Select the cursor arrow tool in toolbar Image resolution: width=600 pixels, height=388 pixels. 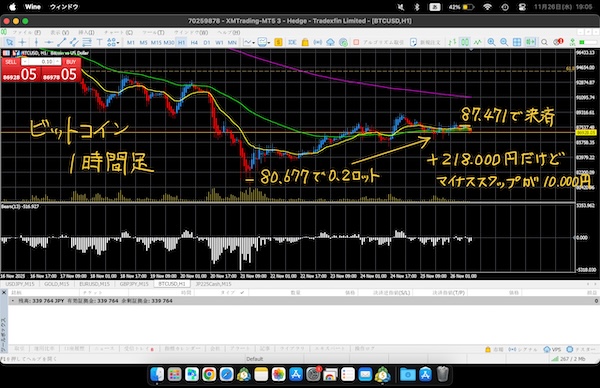click(10, 42)
